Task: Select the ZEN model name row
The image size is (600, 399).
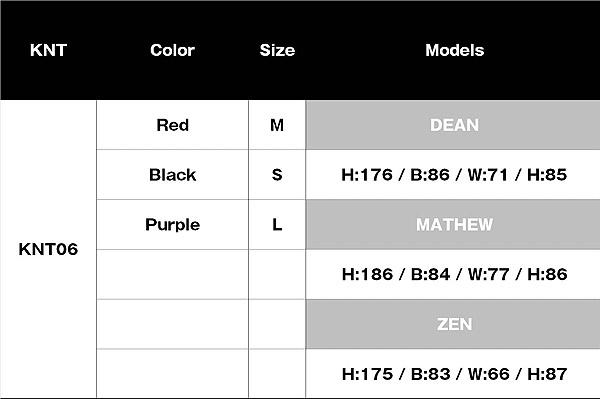Action: click(x=453, y=324)
